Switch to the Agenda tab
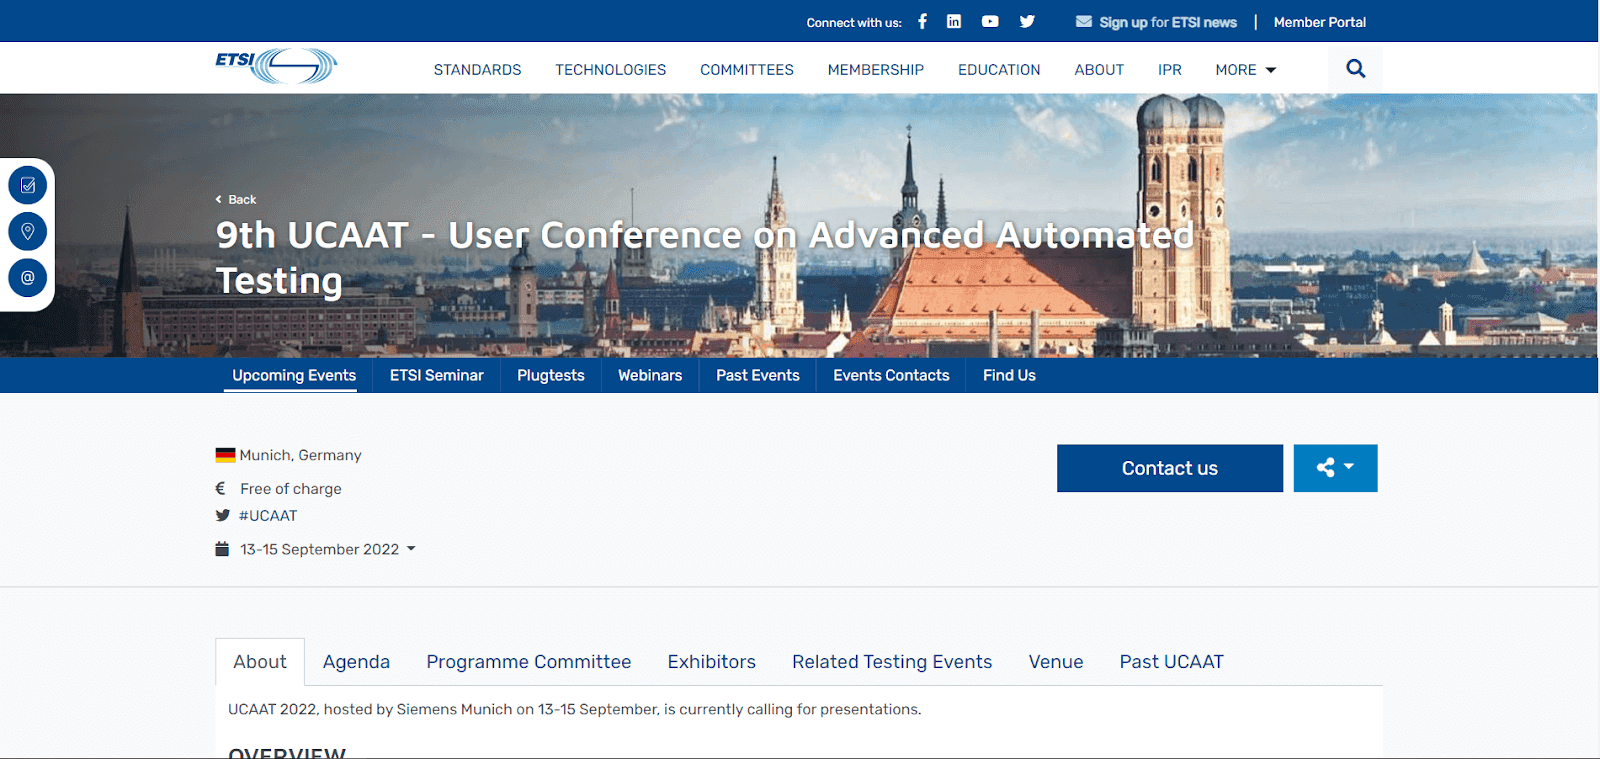This screenshot has width=1600, height=759. click(x=356, y=662)
